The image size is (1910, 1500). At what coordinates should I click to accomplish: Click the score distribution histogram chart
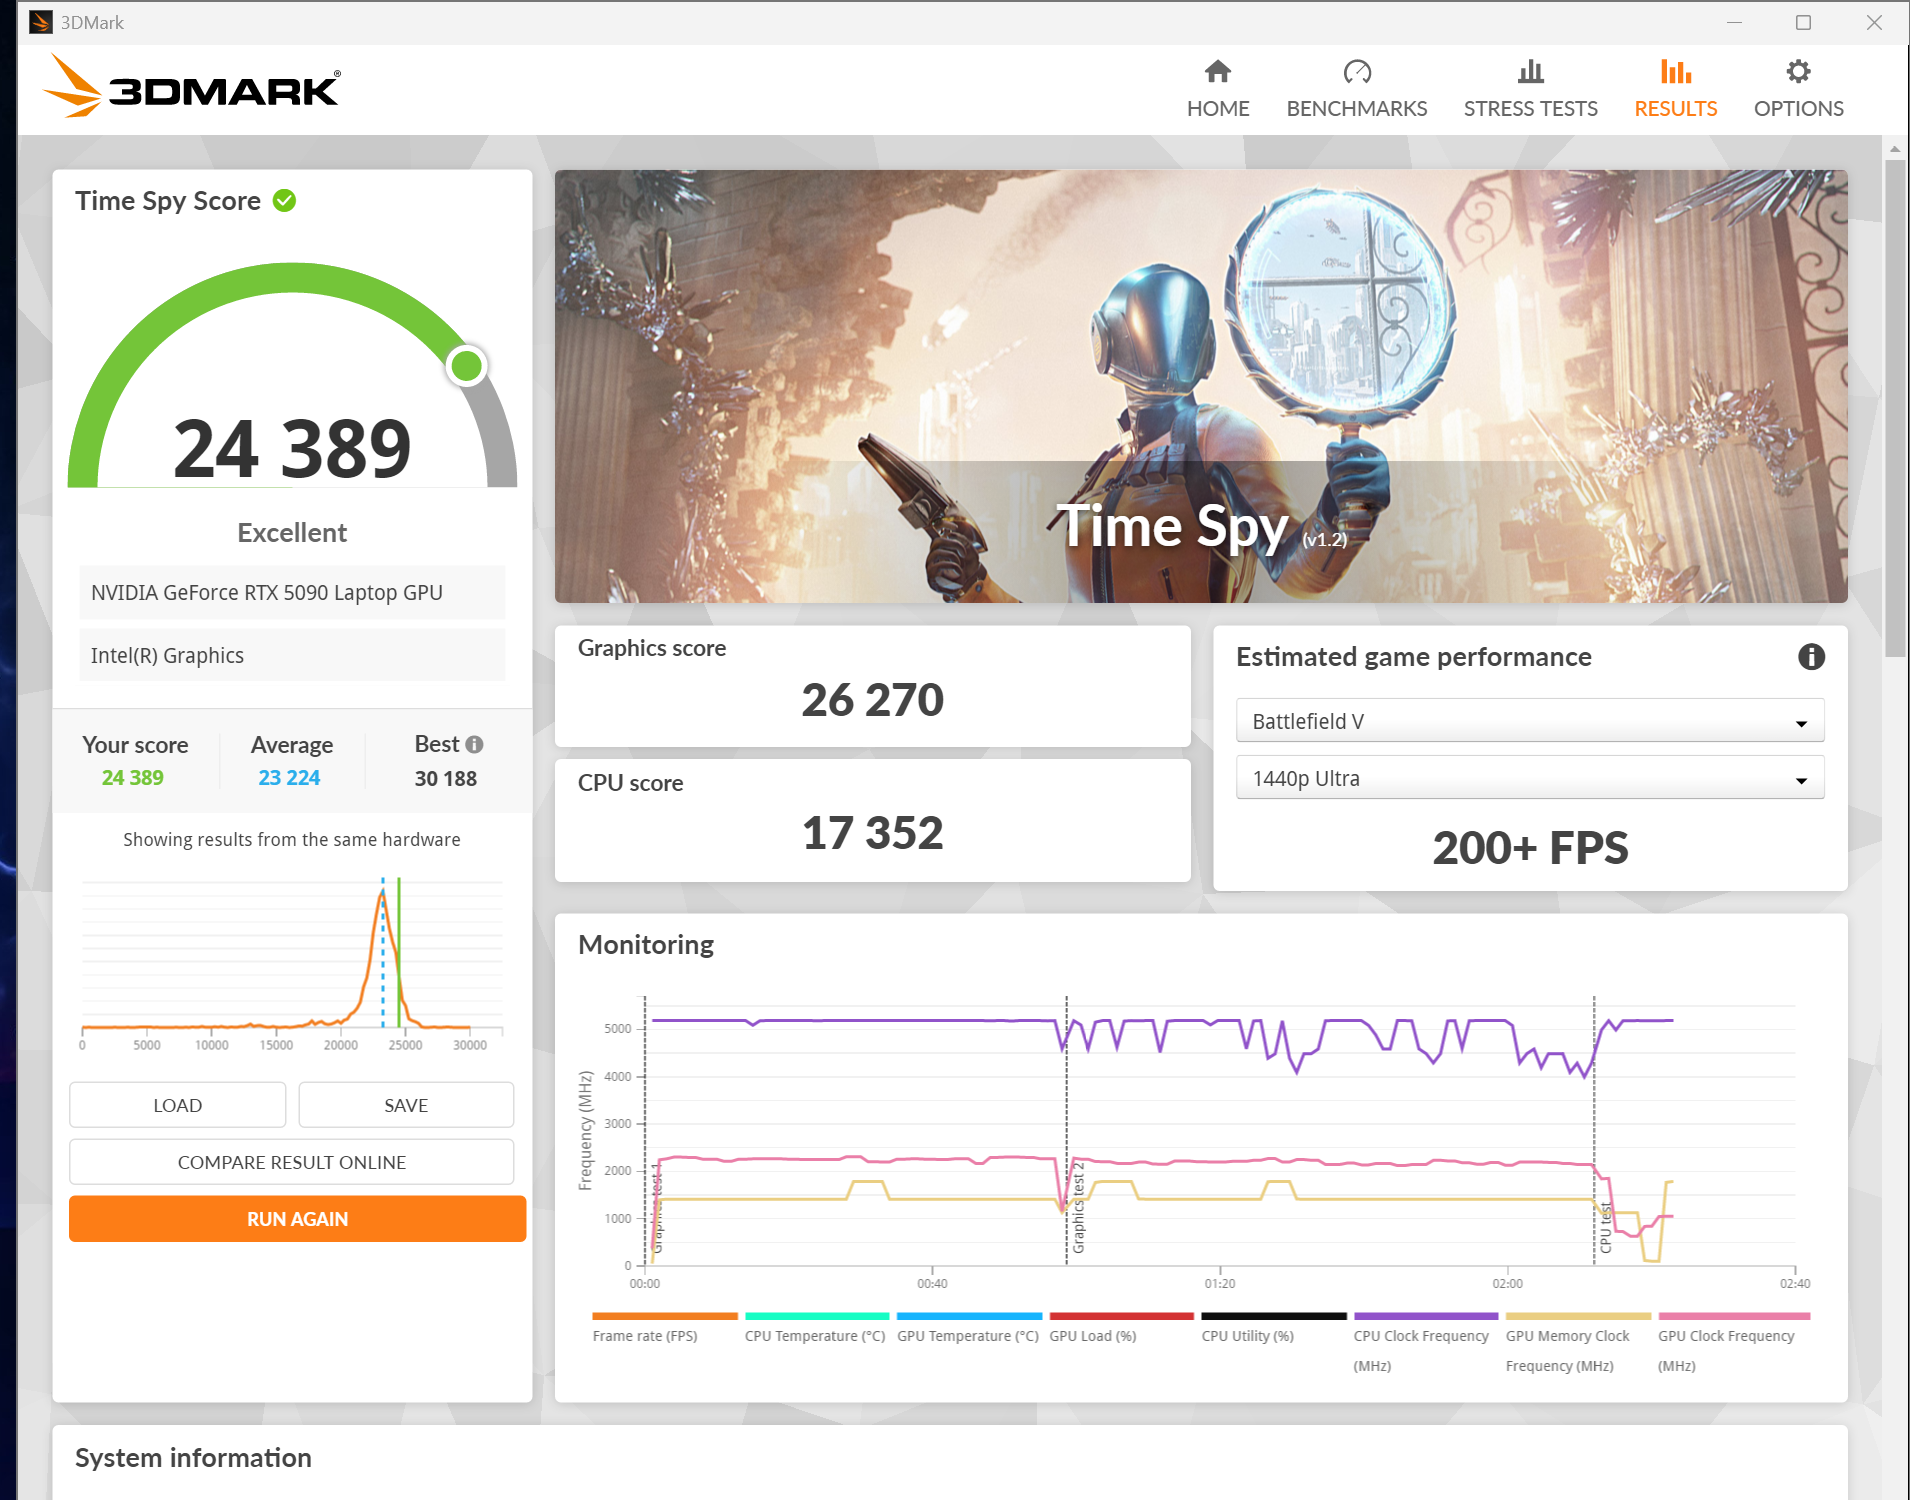[x=292, y=962]
